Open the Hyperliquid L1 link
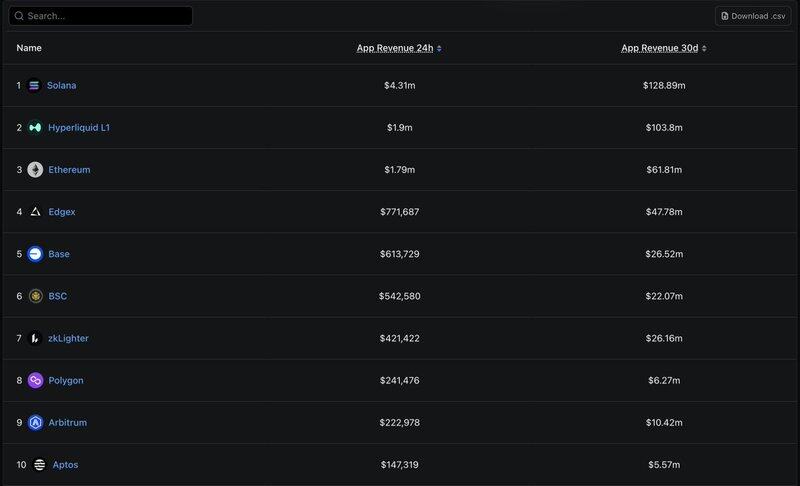800x486 pixels. point(79,128)
